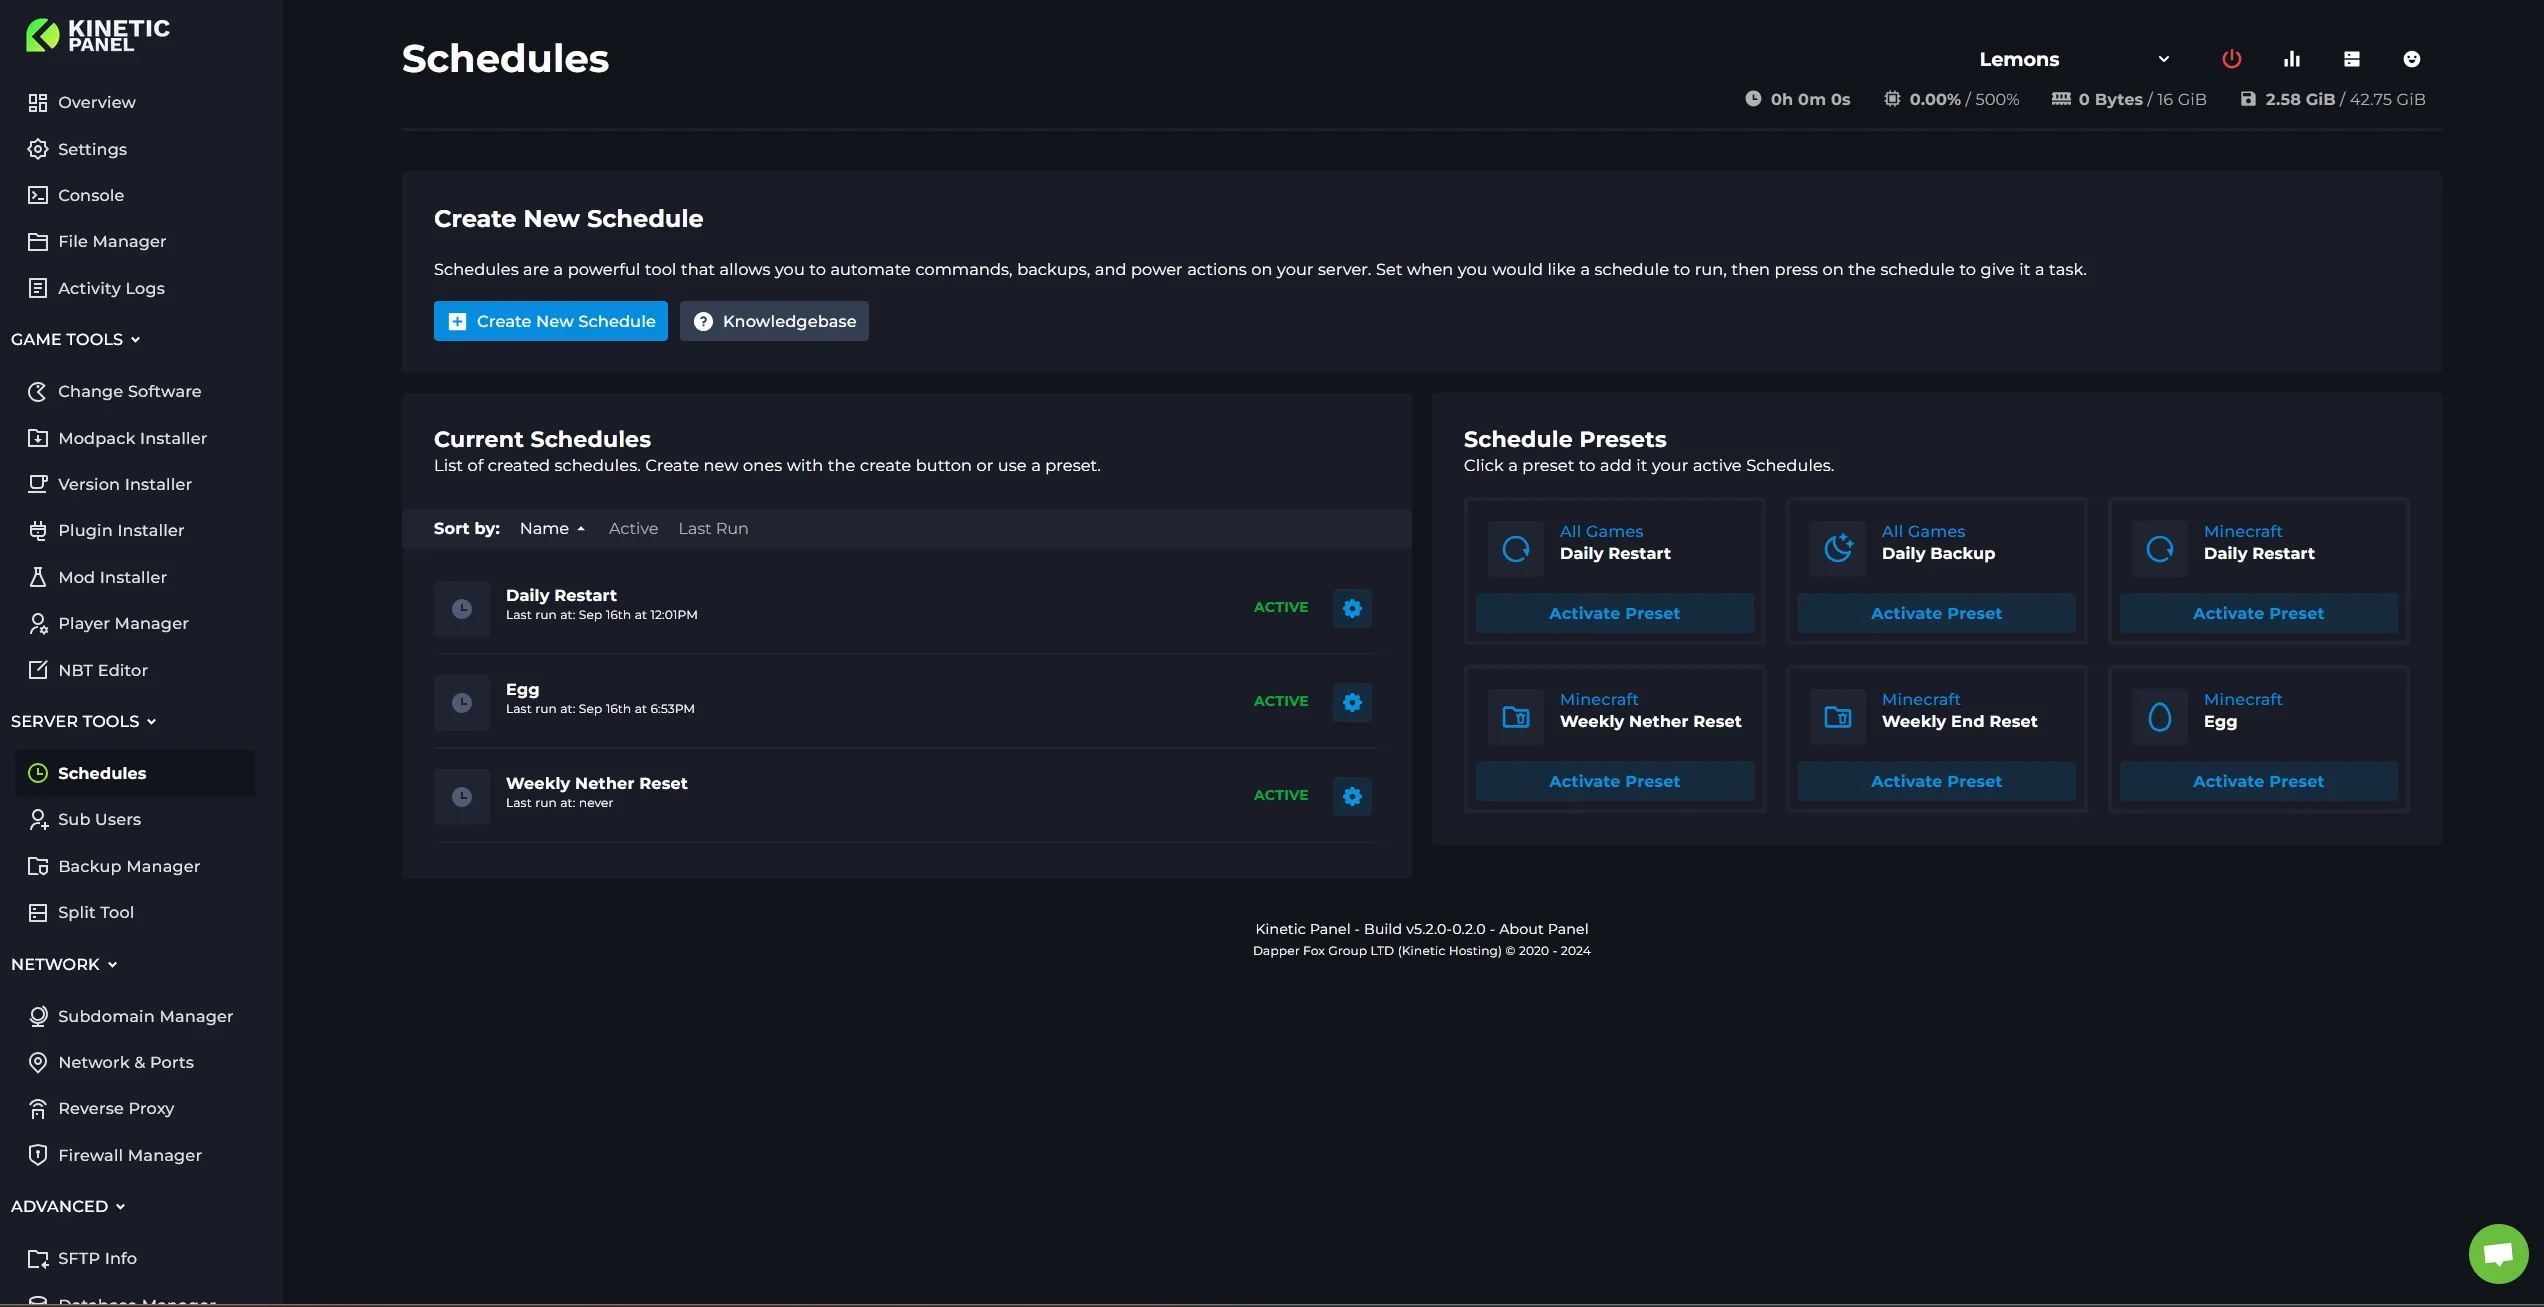Go to Backup Manager in sidebar
The width and height of the screenshot is (2544, 1307).
(128, 866)
